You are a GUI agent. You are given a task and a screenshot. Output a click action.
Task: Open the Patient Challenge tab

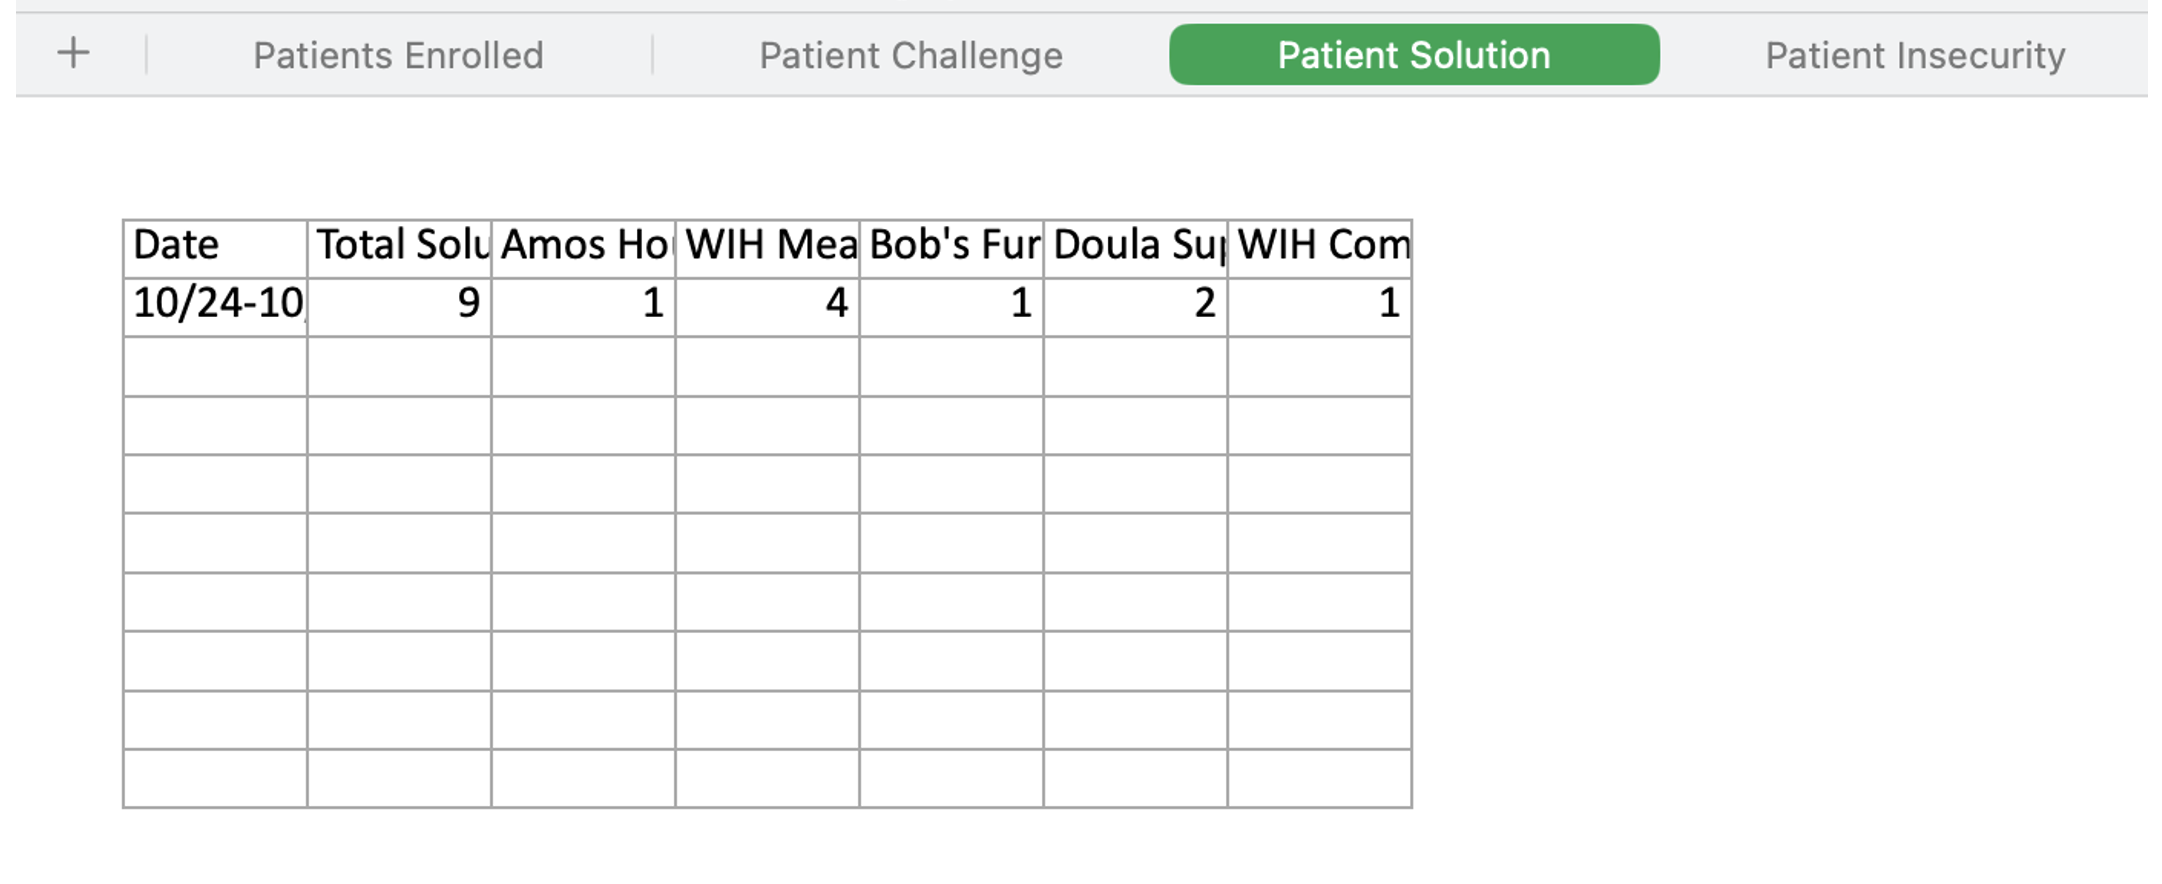tap(911, 55)
